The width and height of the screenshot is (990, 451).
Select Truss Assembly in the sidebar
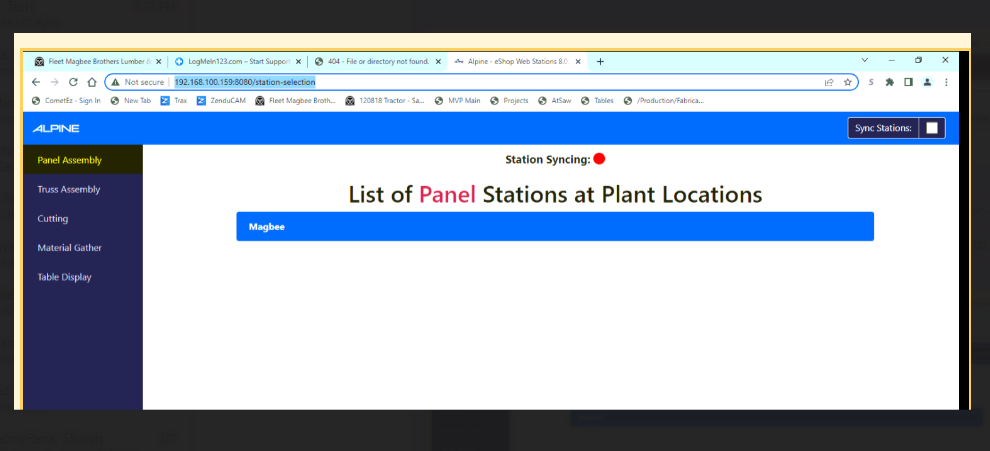[x=83, y=189]
